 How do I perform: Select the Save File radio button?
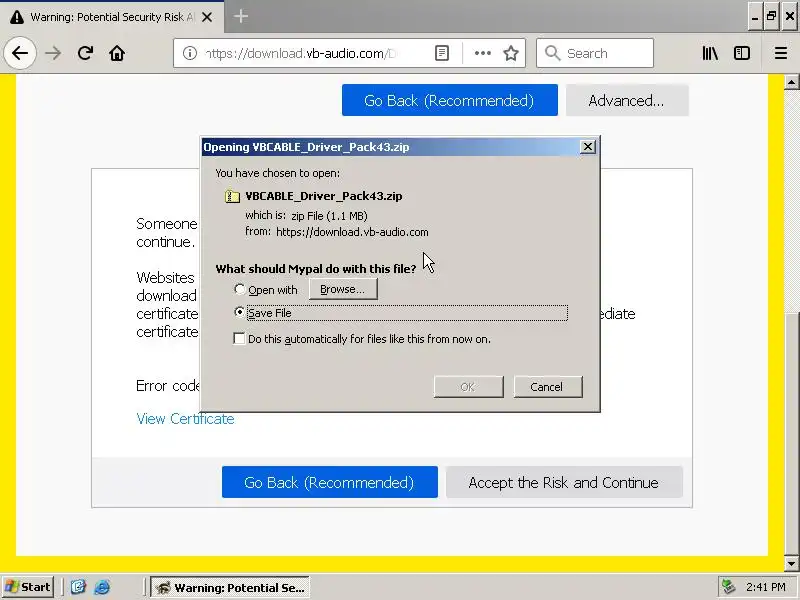[x=239, y=312]
